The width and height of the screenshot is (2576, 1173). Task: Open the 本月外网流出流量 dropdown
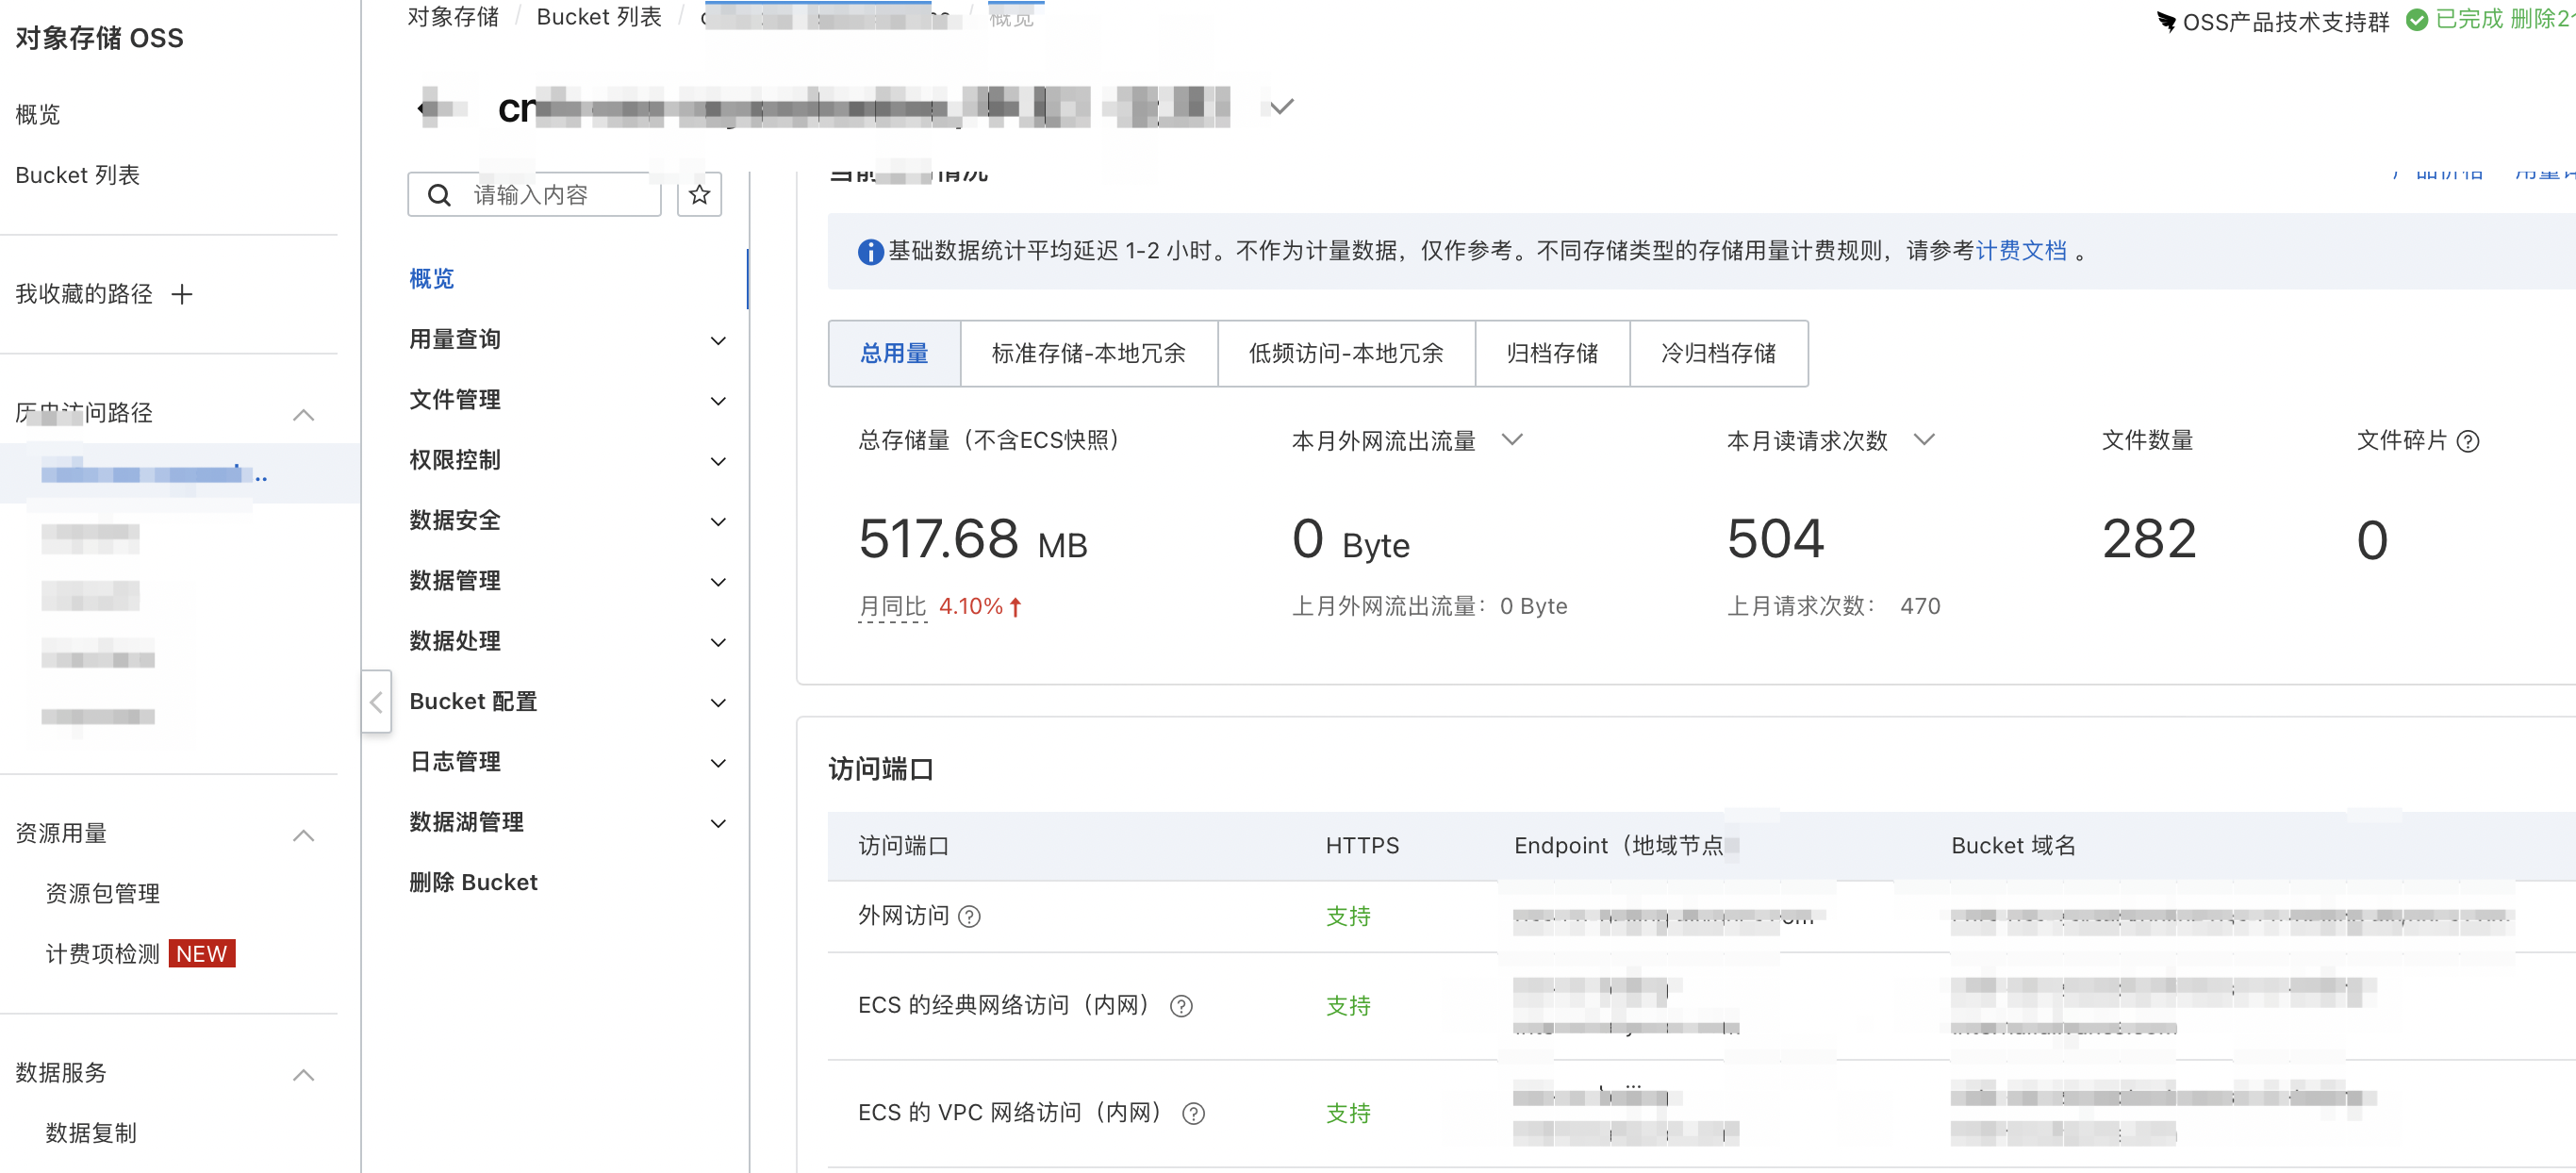pos(1512,440)
